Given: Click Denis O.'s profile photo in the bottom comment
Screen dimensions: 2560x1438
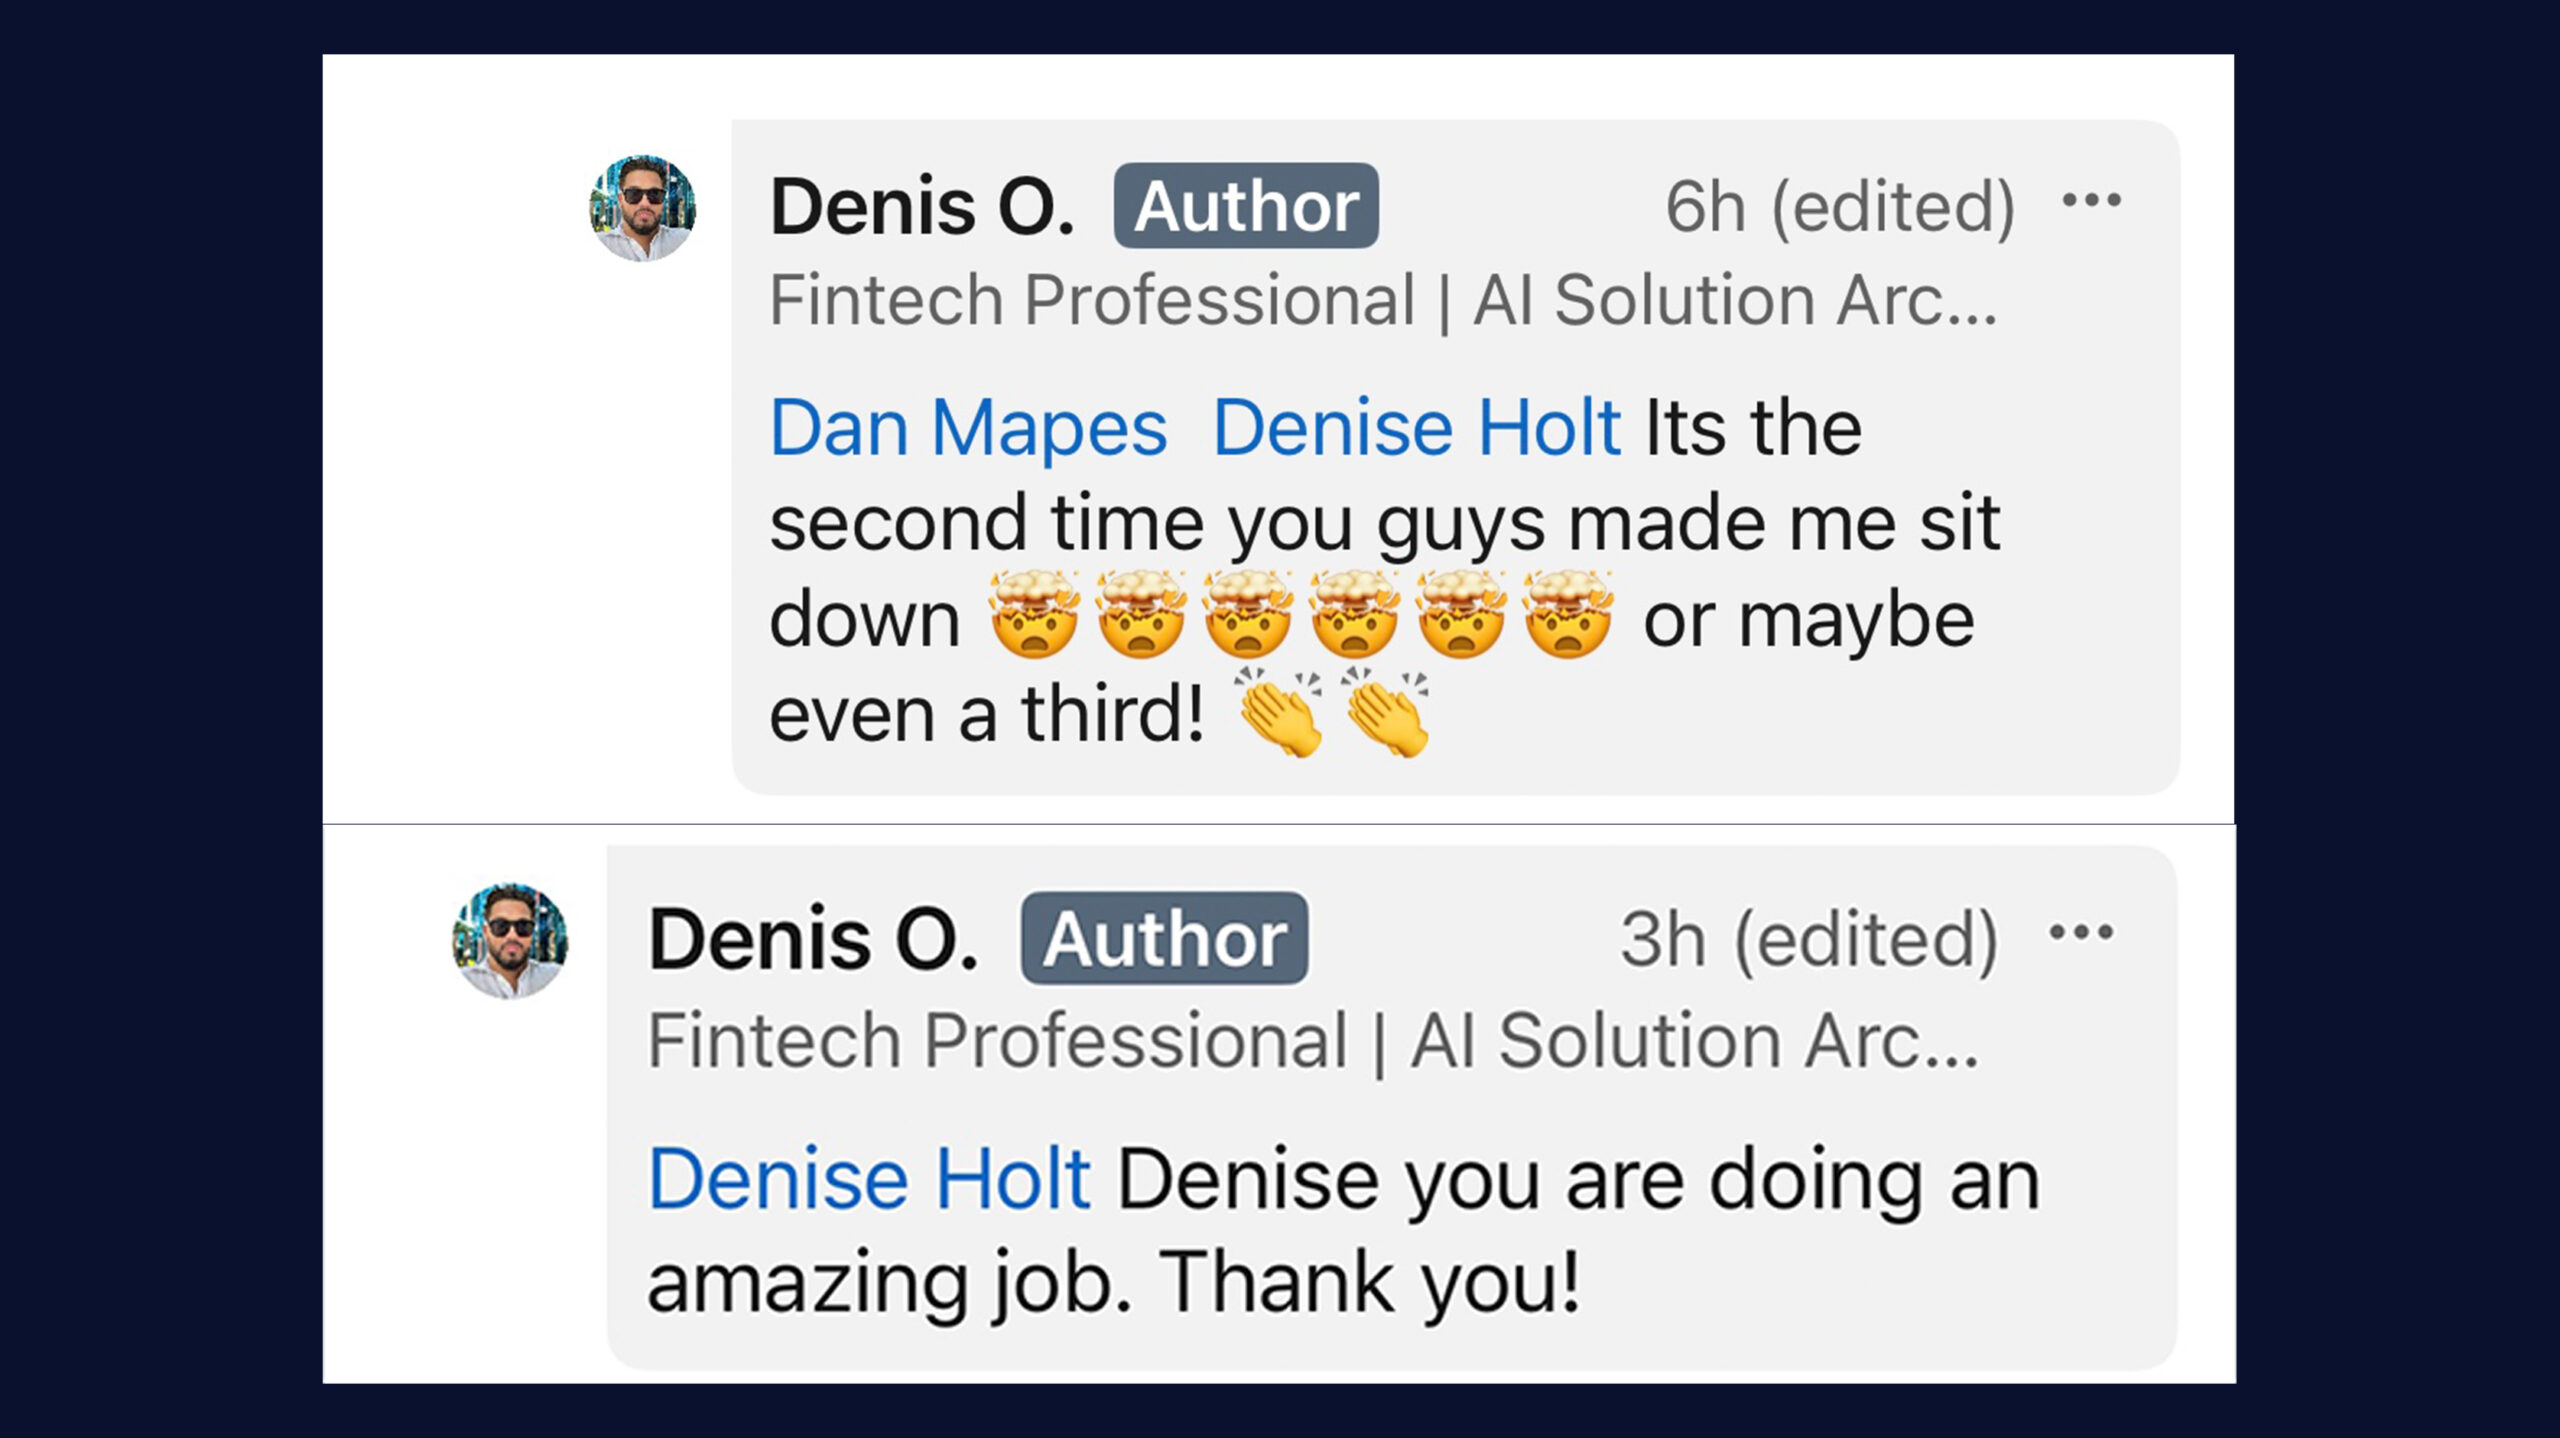Looking at the screenshot, I should [x=510, y=940].
